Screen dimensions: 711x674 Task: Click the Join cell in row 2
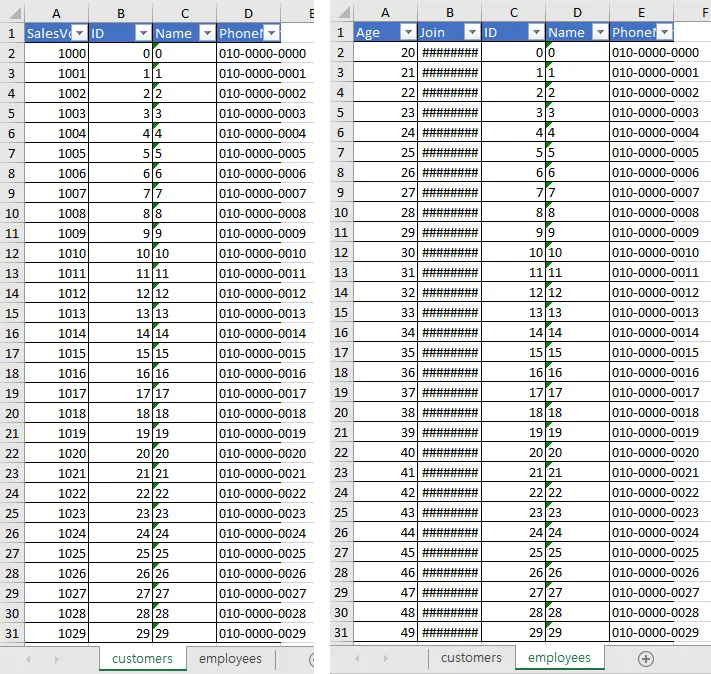click(449, 52)
